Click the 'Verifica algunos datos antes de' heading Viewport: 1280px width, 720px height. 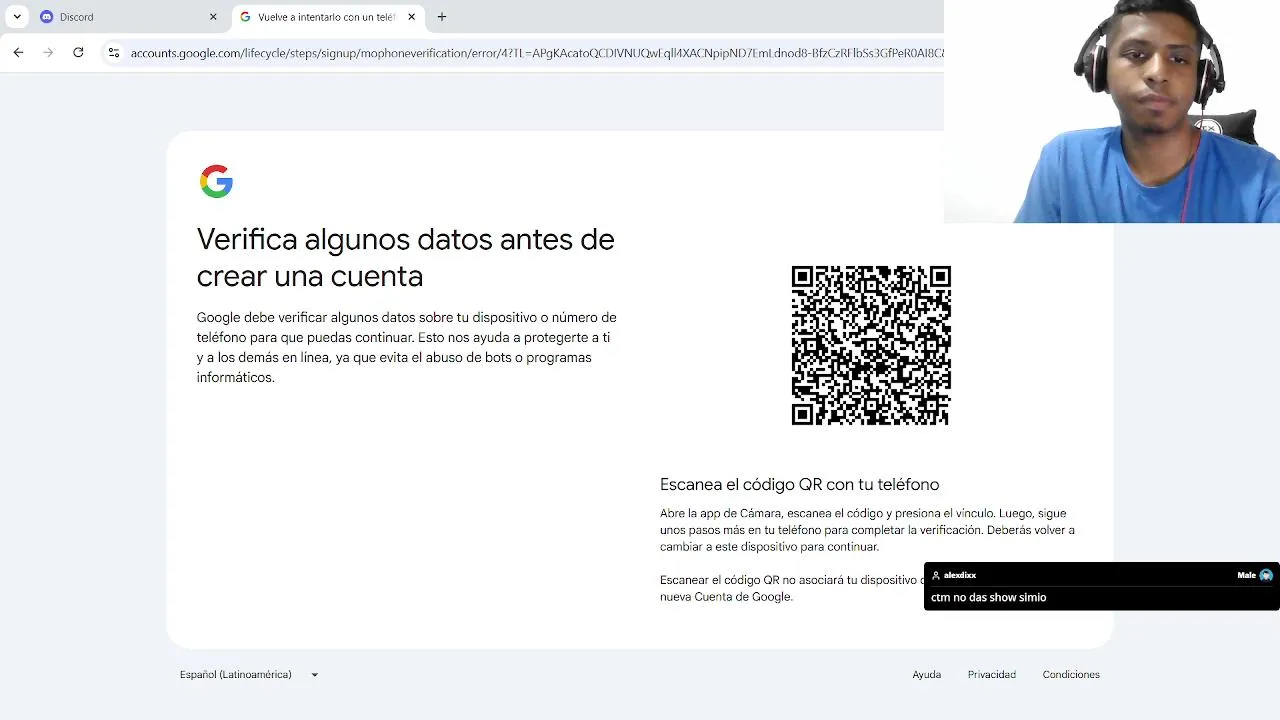click(405, 239)
